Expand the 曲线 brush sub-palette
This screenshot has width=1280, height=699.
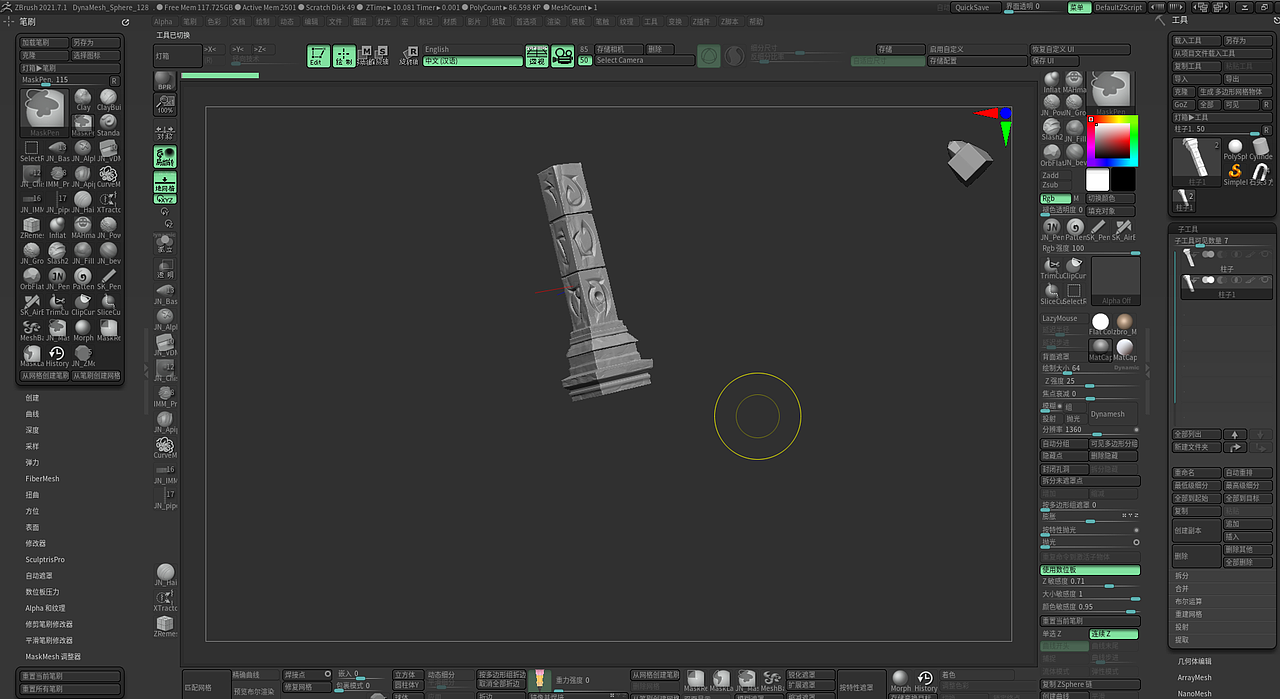click(x=33, y=413)
